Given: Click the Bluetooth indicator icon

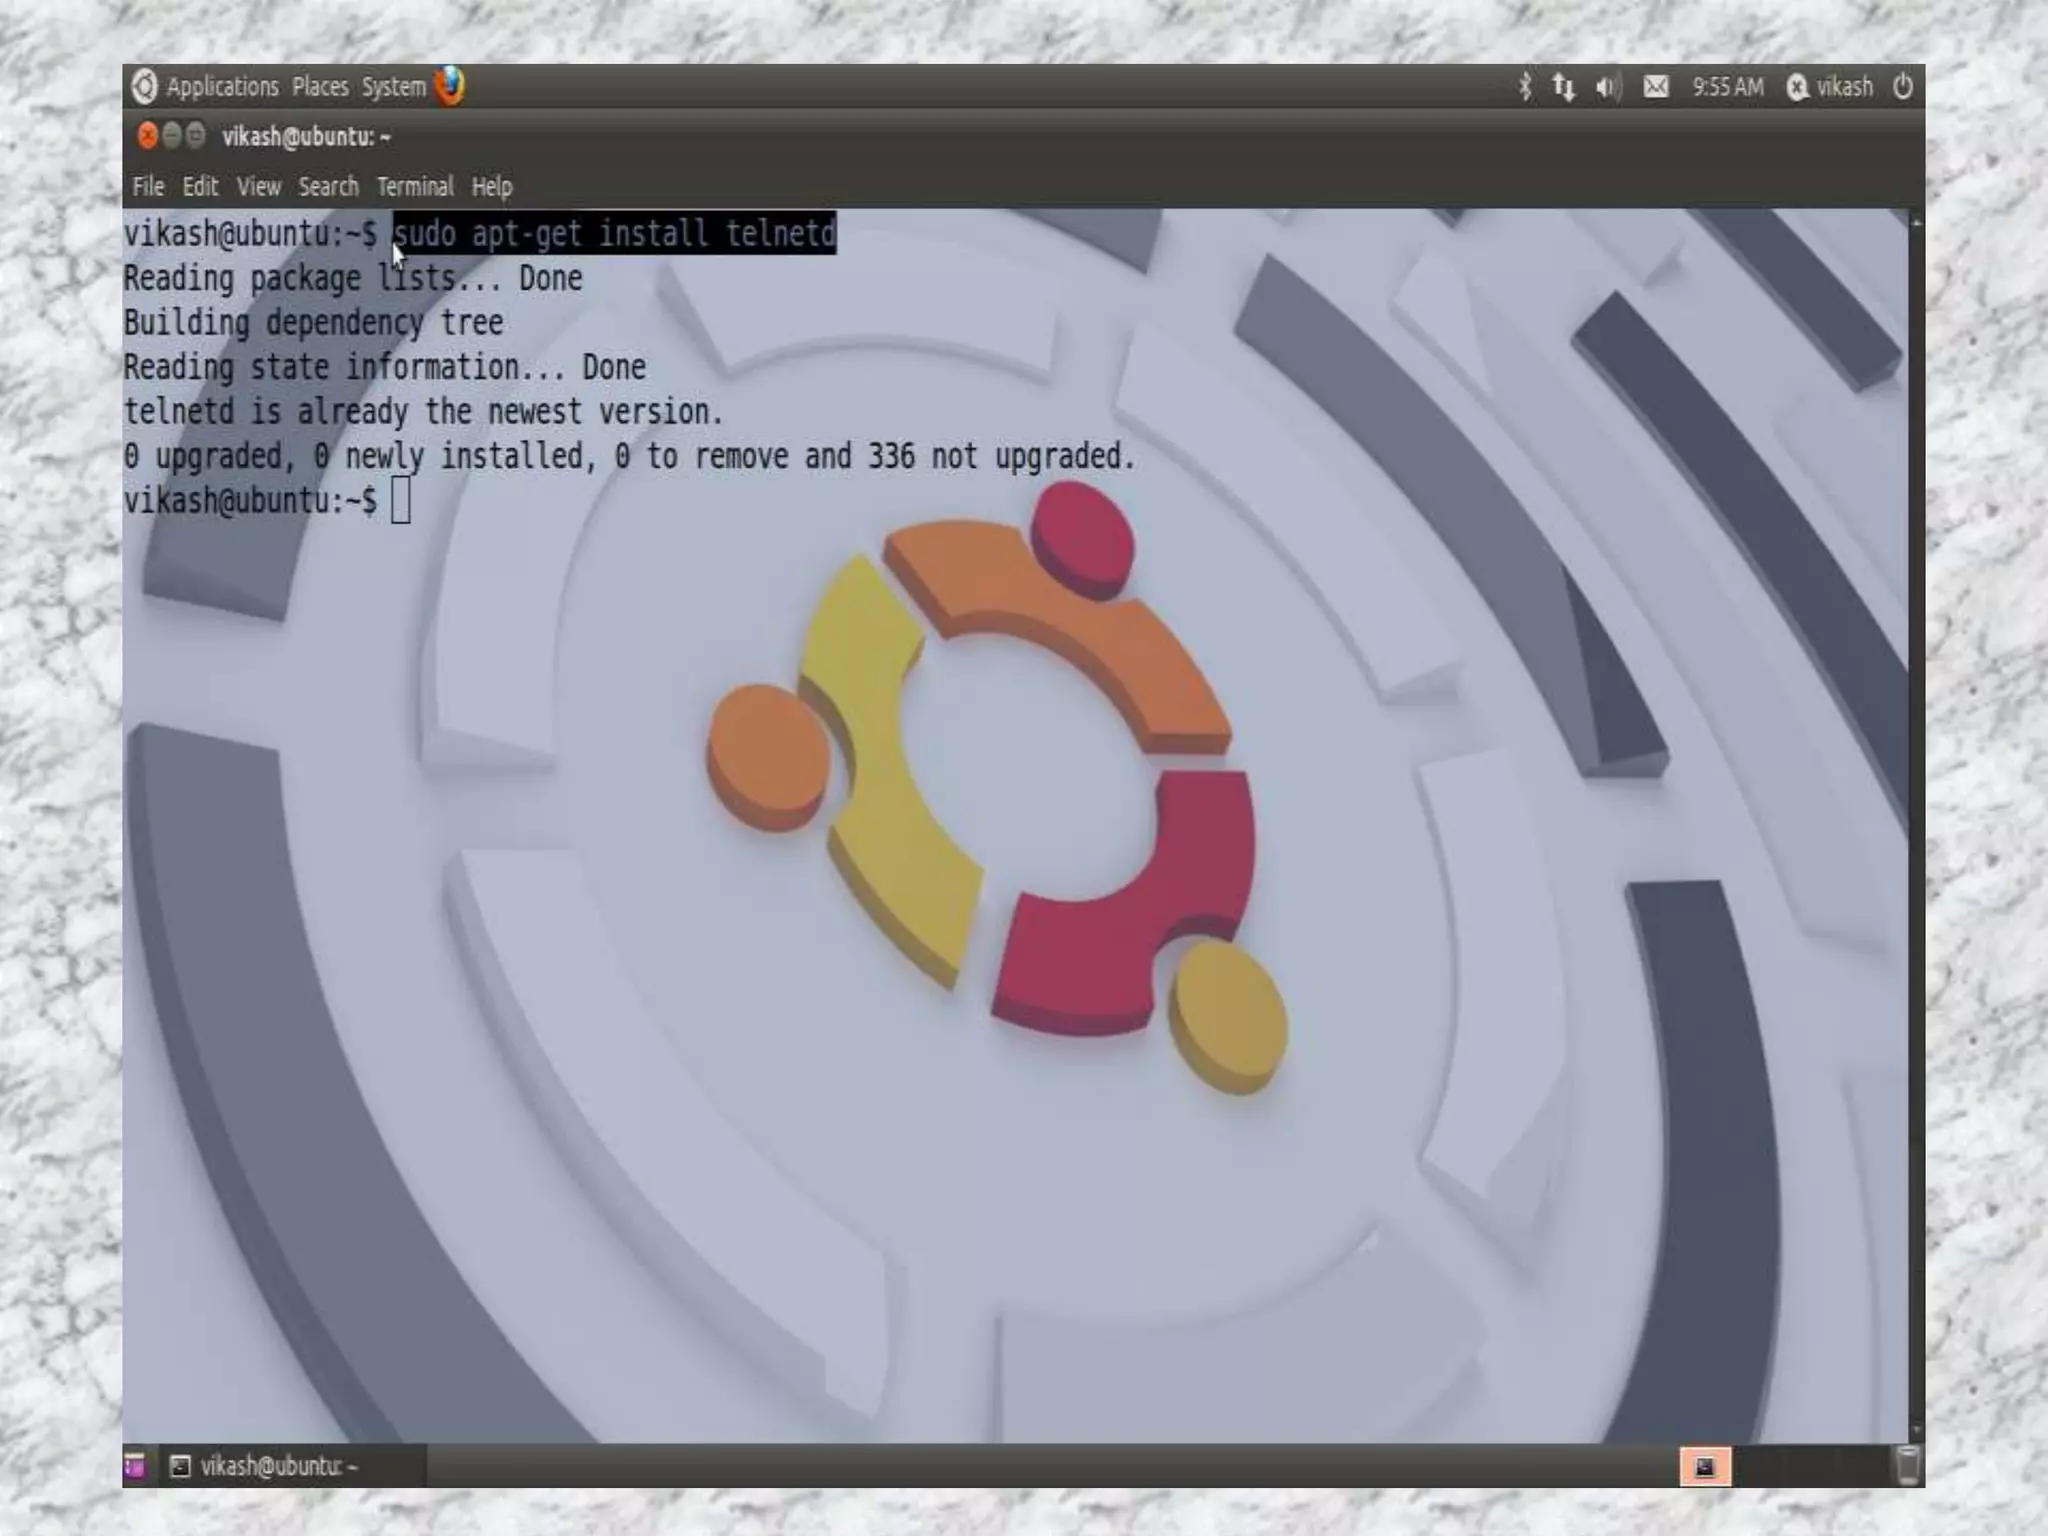Looking at the screenshot, I should tap(1524, 87).
